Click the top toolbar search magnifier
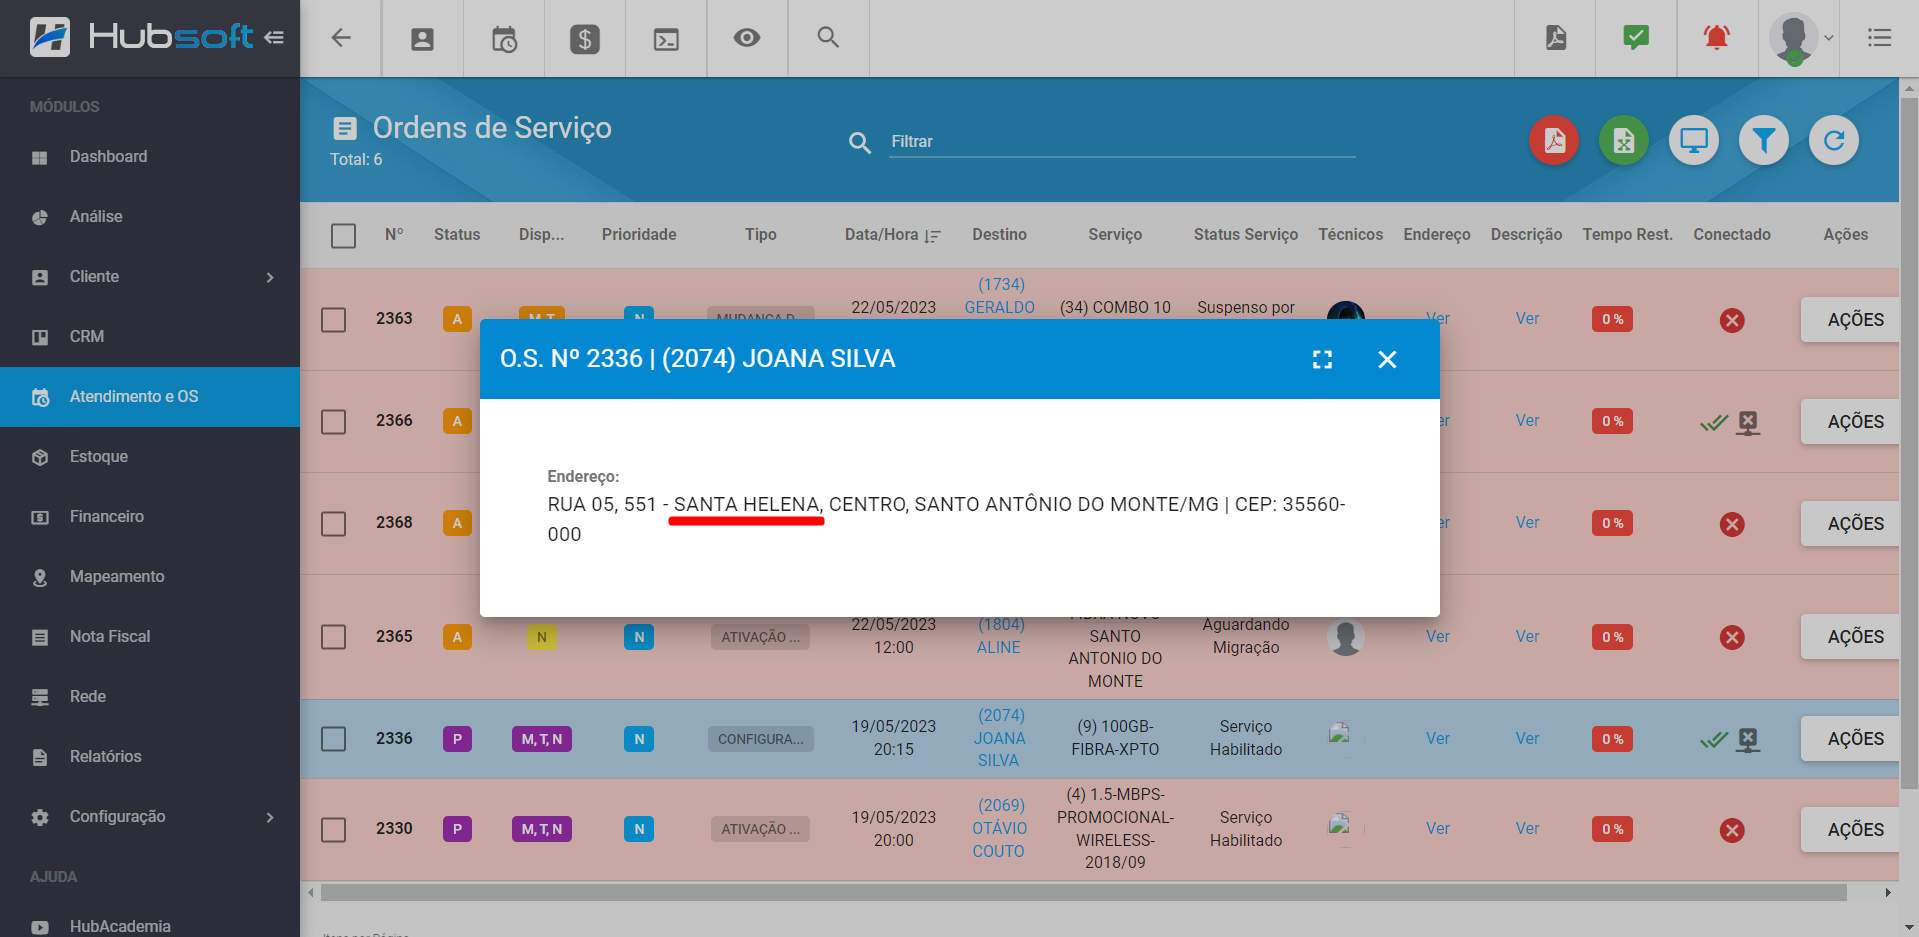The width and height of the screenshot is (1919, 937). click(828, 37)
